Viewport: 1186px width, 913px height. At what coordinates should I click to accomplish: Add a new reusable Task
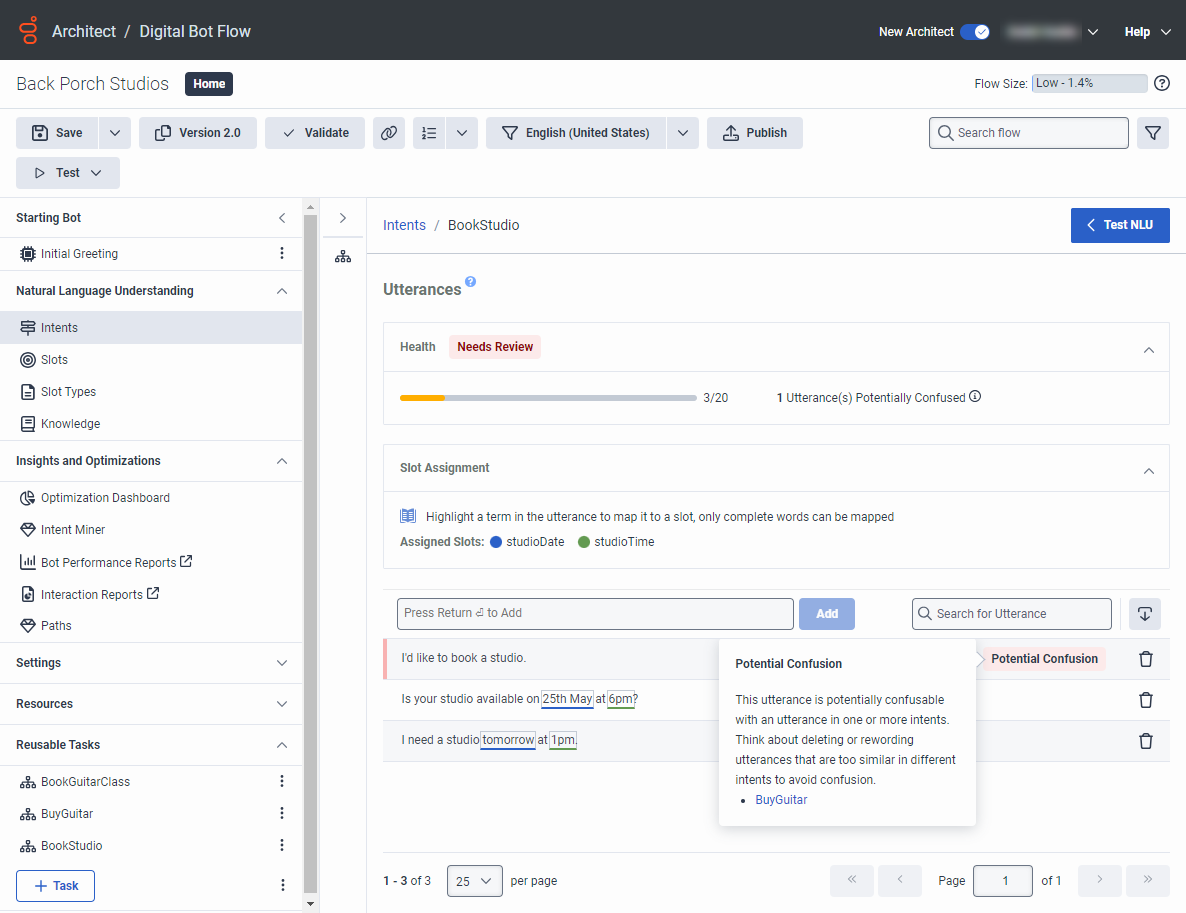(x=55, y=886)
